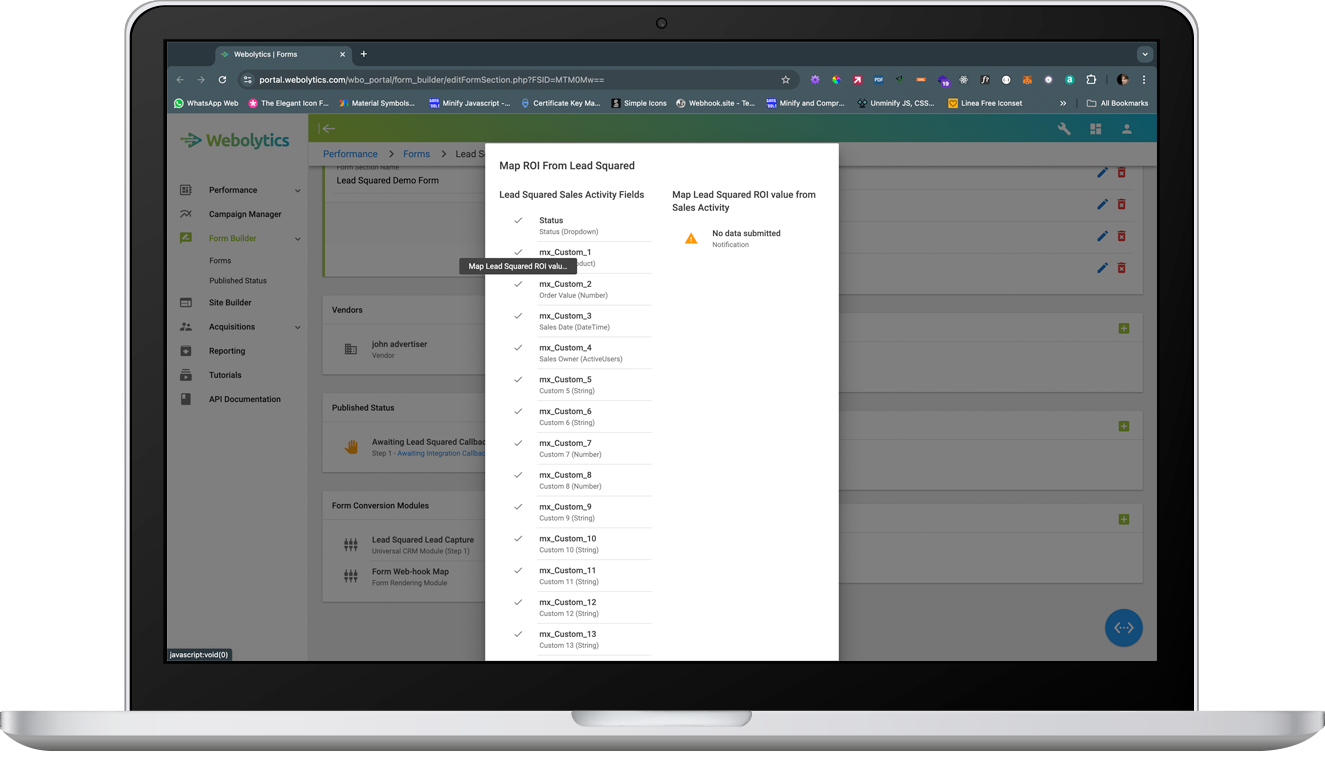The height and width of the screenshot is (780, 1325).
Task: Toggle the checkmark for mx_Custom_1
Action: (x=517, y=252)
